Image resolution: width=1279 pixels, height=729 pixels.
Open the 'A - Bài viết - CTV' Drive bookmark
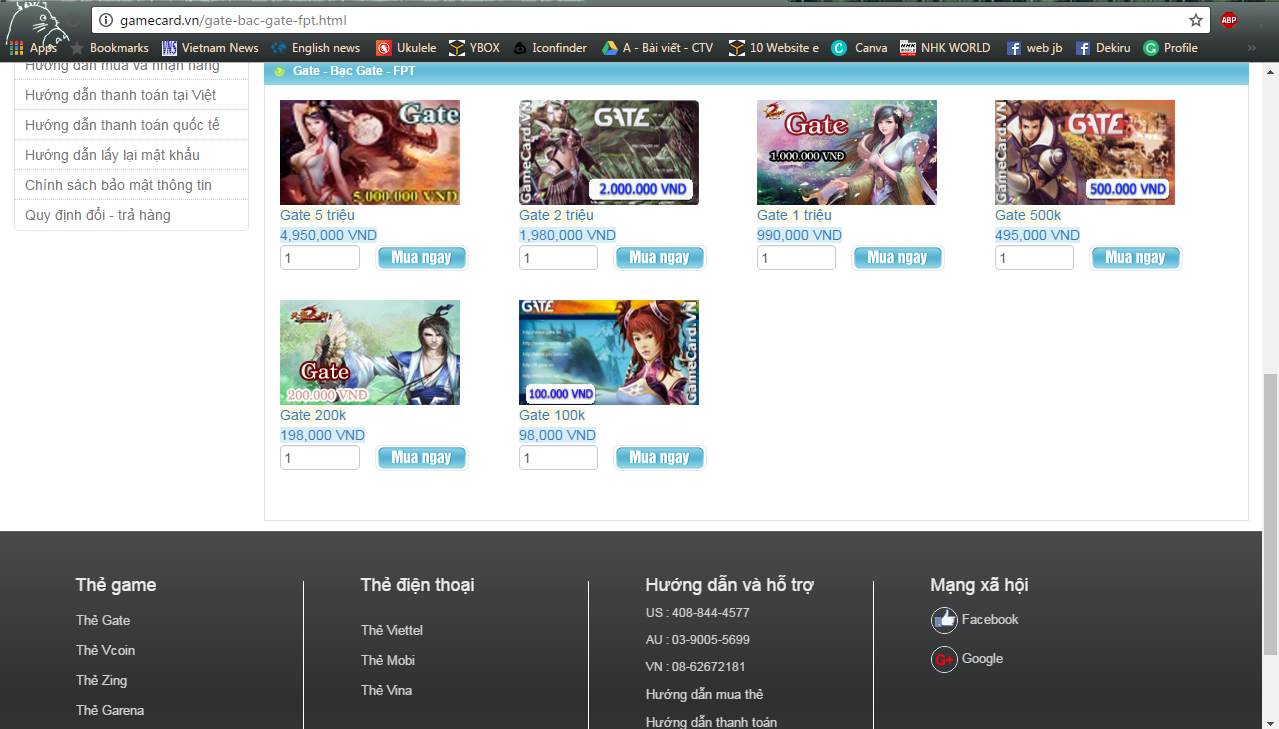658,48
